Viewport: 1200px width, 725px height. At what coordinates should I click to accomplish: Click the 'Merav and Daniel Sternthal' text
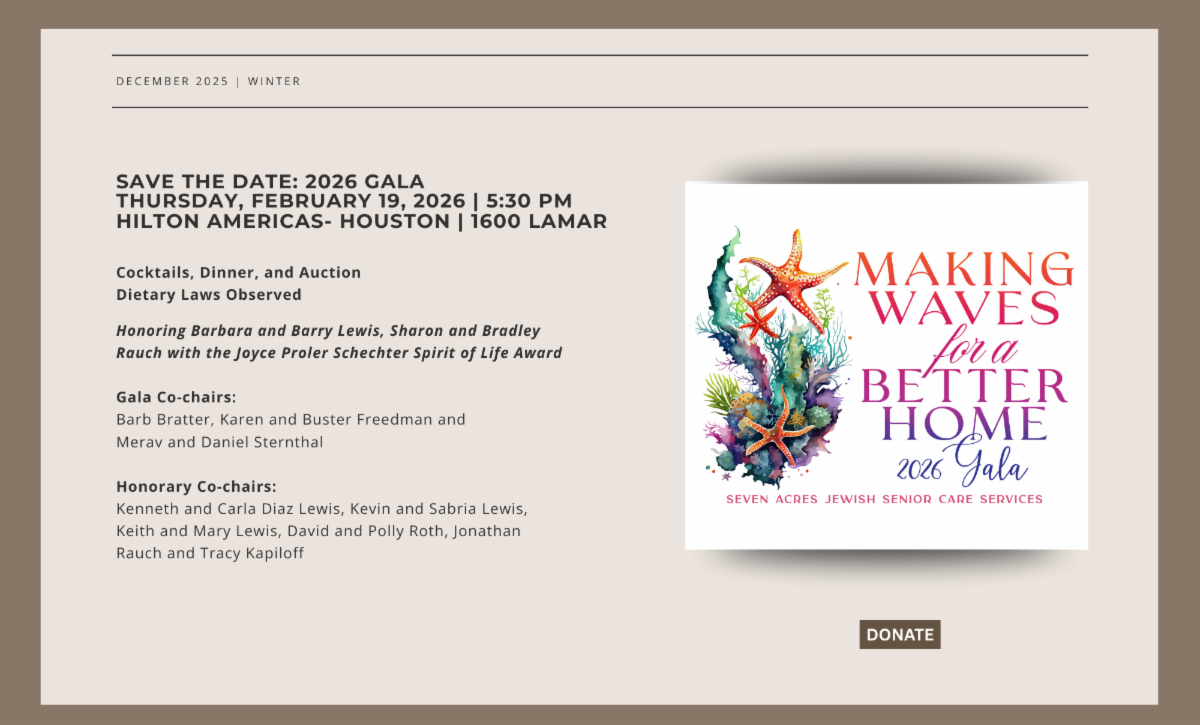tap(220, 442)
